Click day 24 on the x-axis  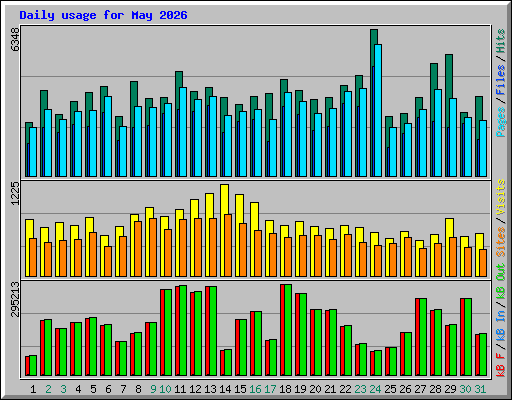tap(375, 389)
